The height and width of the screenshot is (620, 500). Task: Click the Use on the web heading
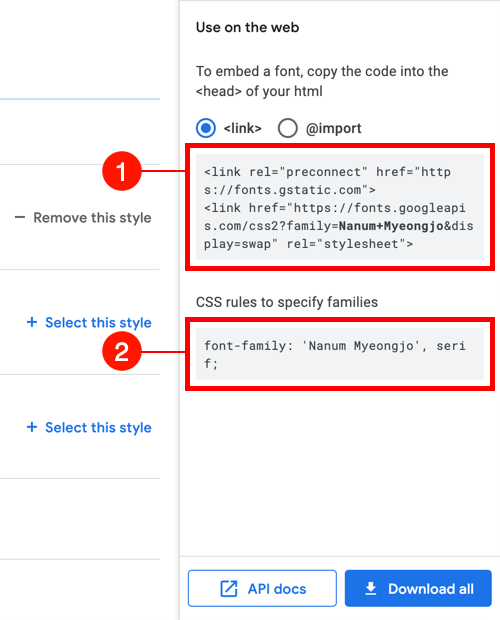(247, 27)
